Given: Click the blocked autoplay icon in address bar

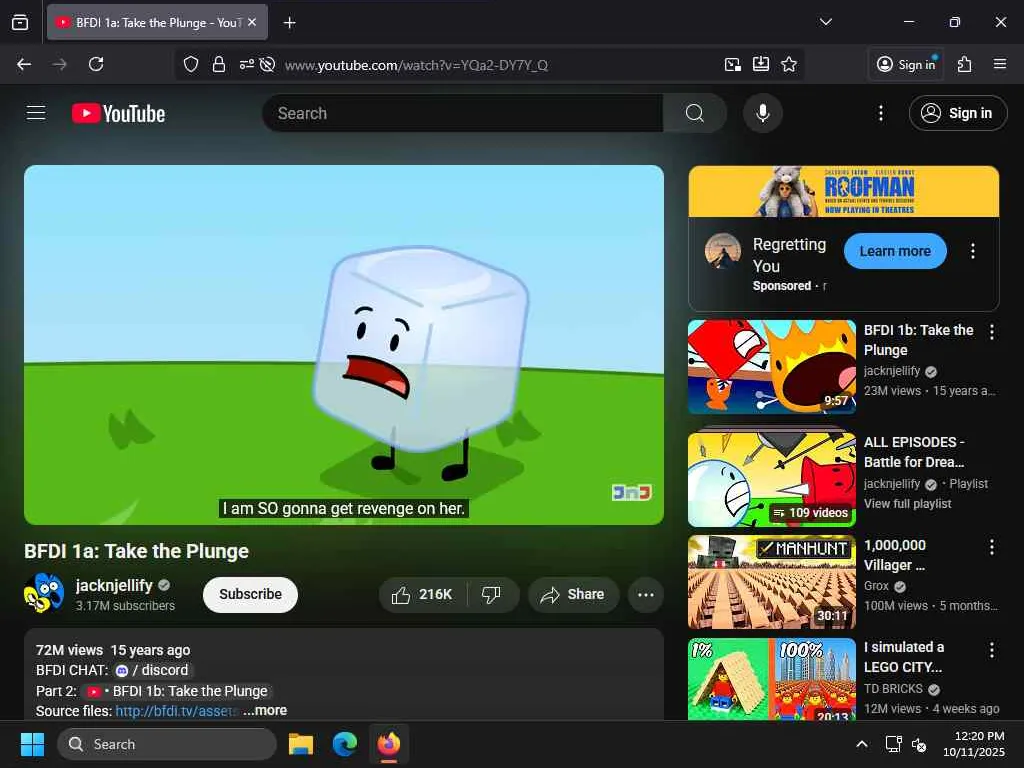Looking at the screenshot, I should (x=267, y=64).
